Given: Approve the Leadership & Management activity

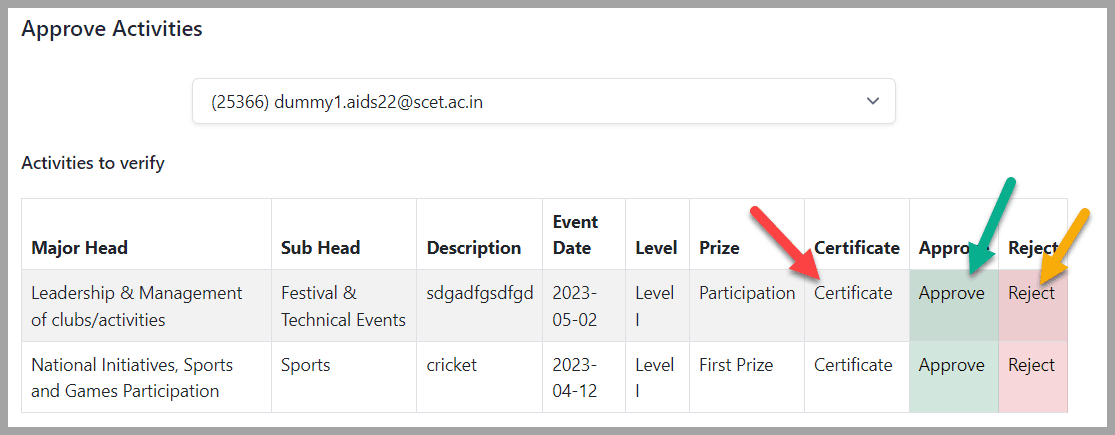Looking at the screenshot, I should 951,293.
